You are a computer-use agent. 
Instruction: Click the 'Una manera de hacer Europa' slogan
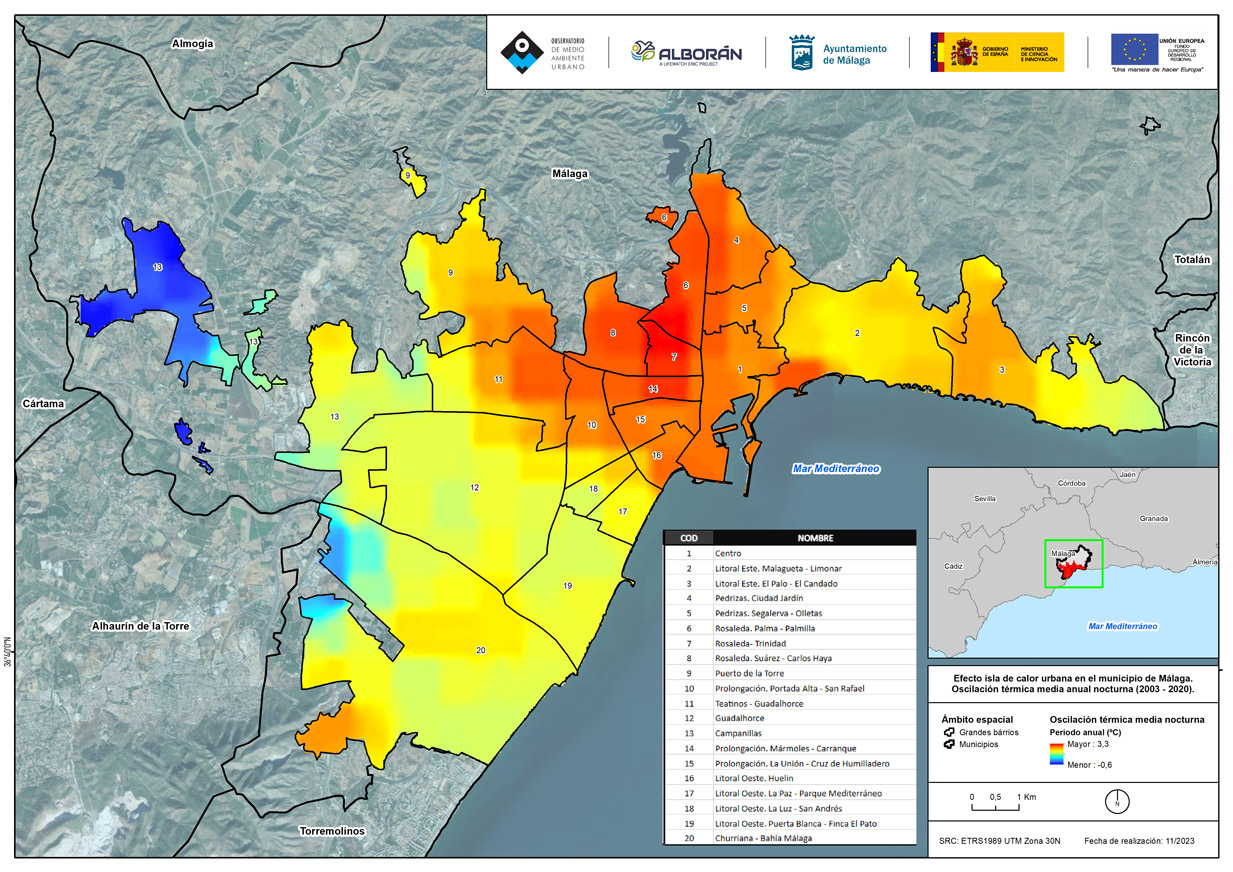point(1158,70)
